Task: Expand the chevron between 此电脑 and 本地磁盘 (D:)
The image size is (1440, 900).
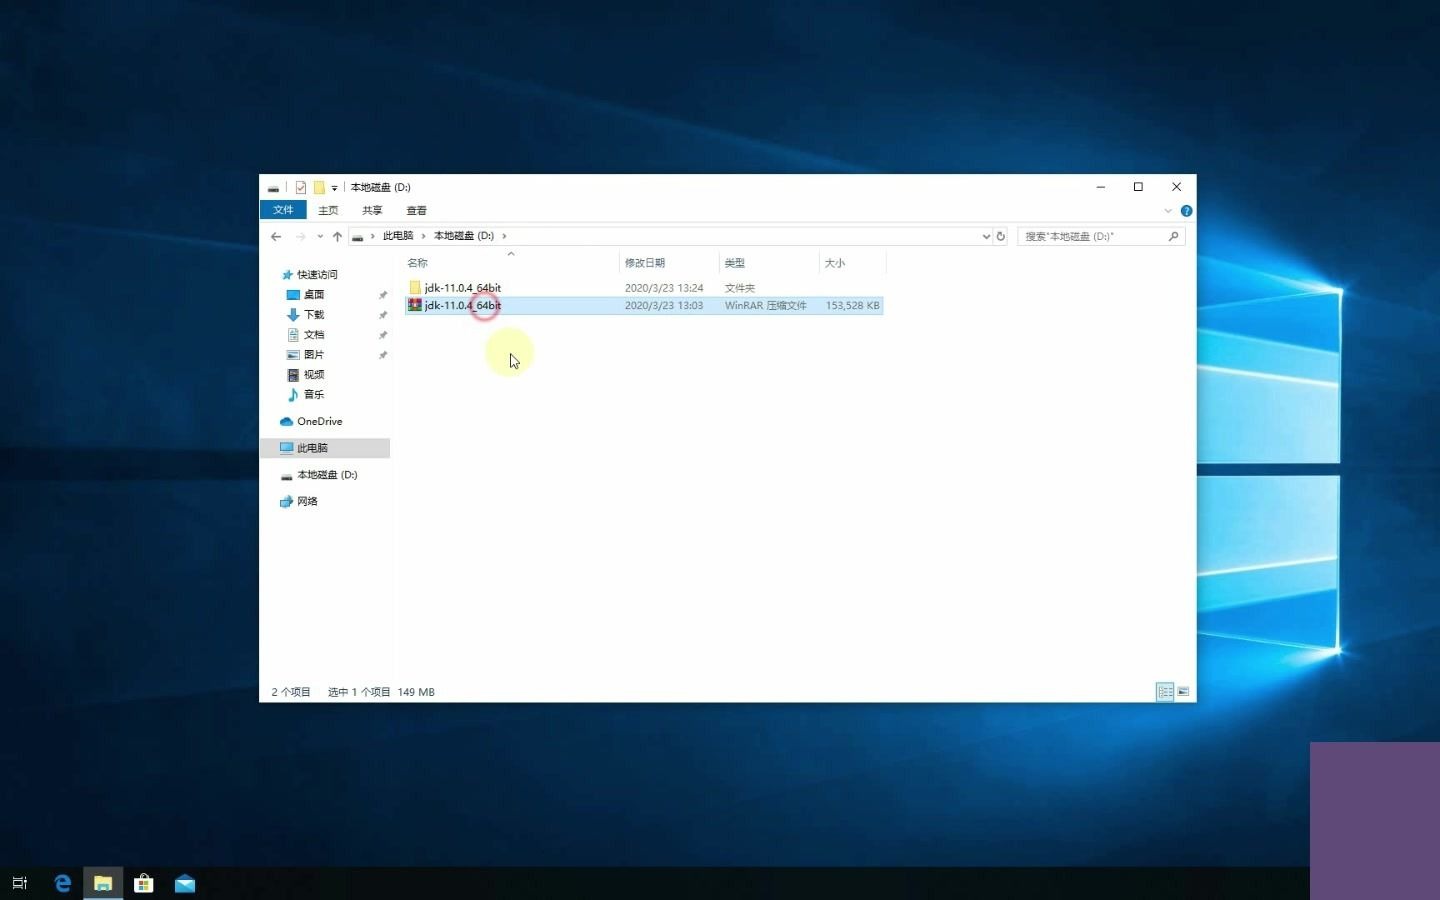Action: coord(423,236)
